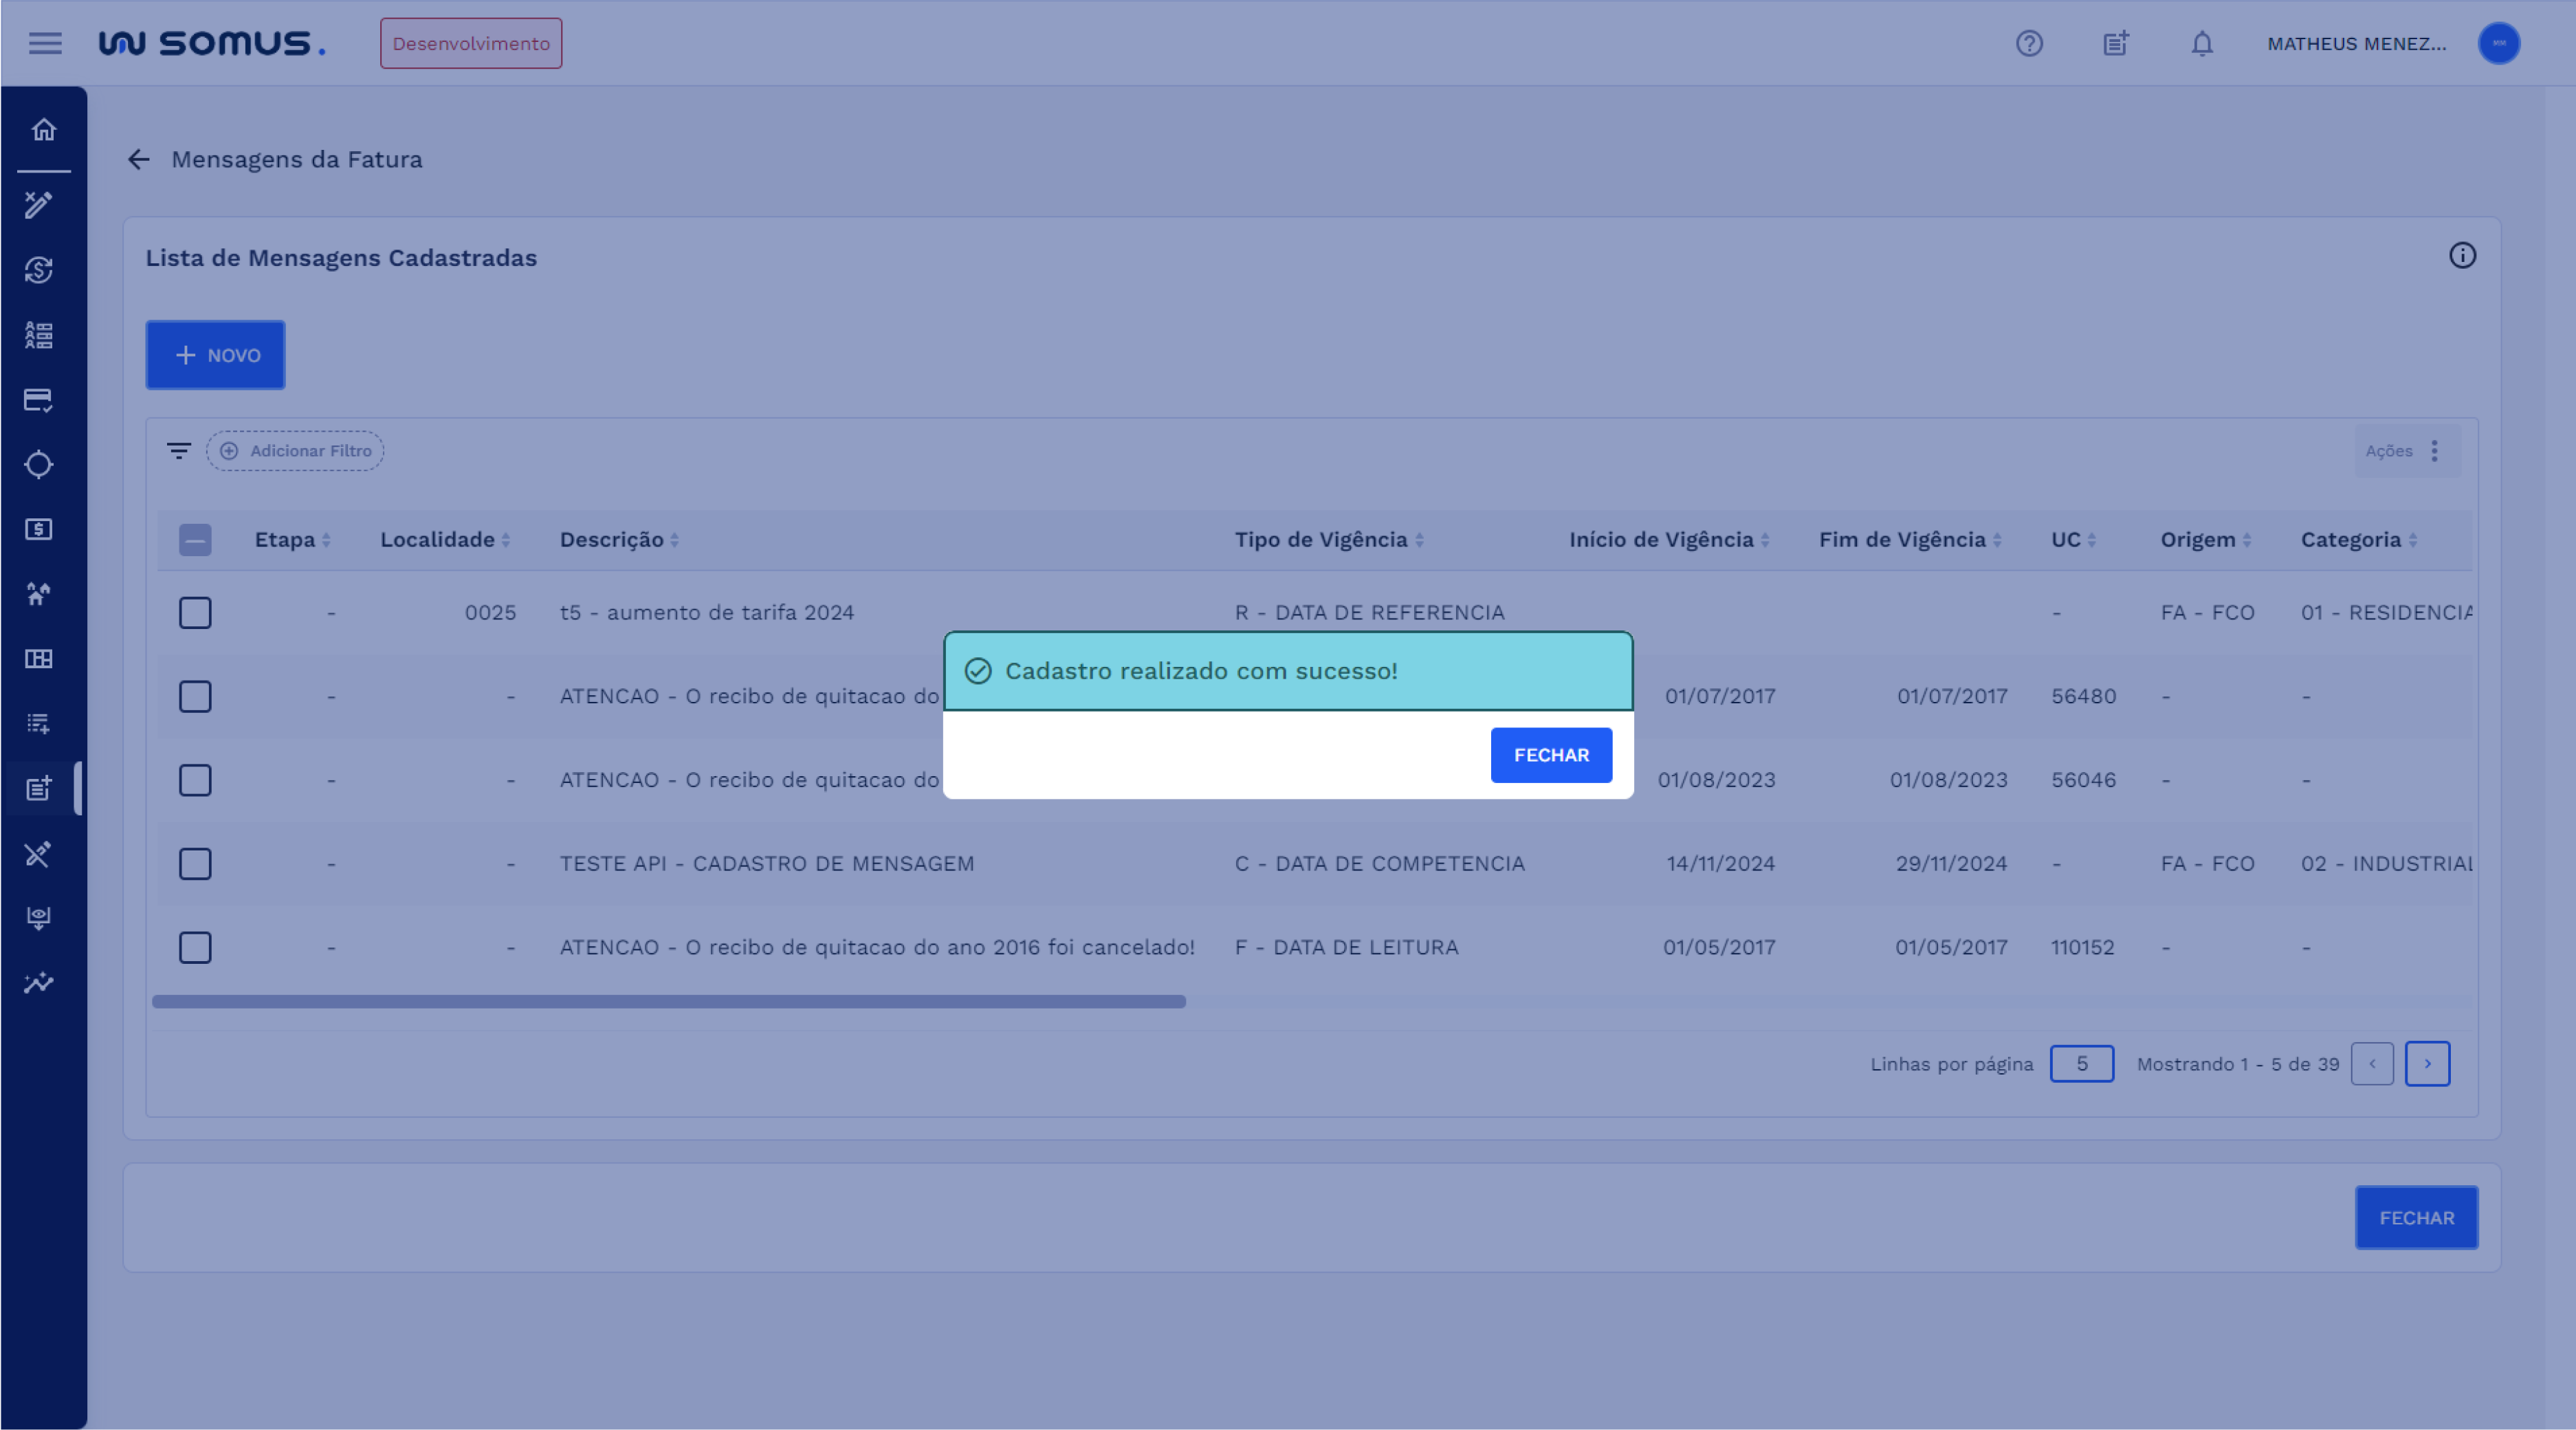Click the info icon beside Lista de Mensagens Cadastradas

tap(2463, 257)
